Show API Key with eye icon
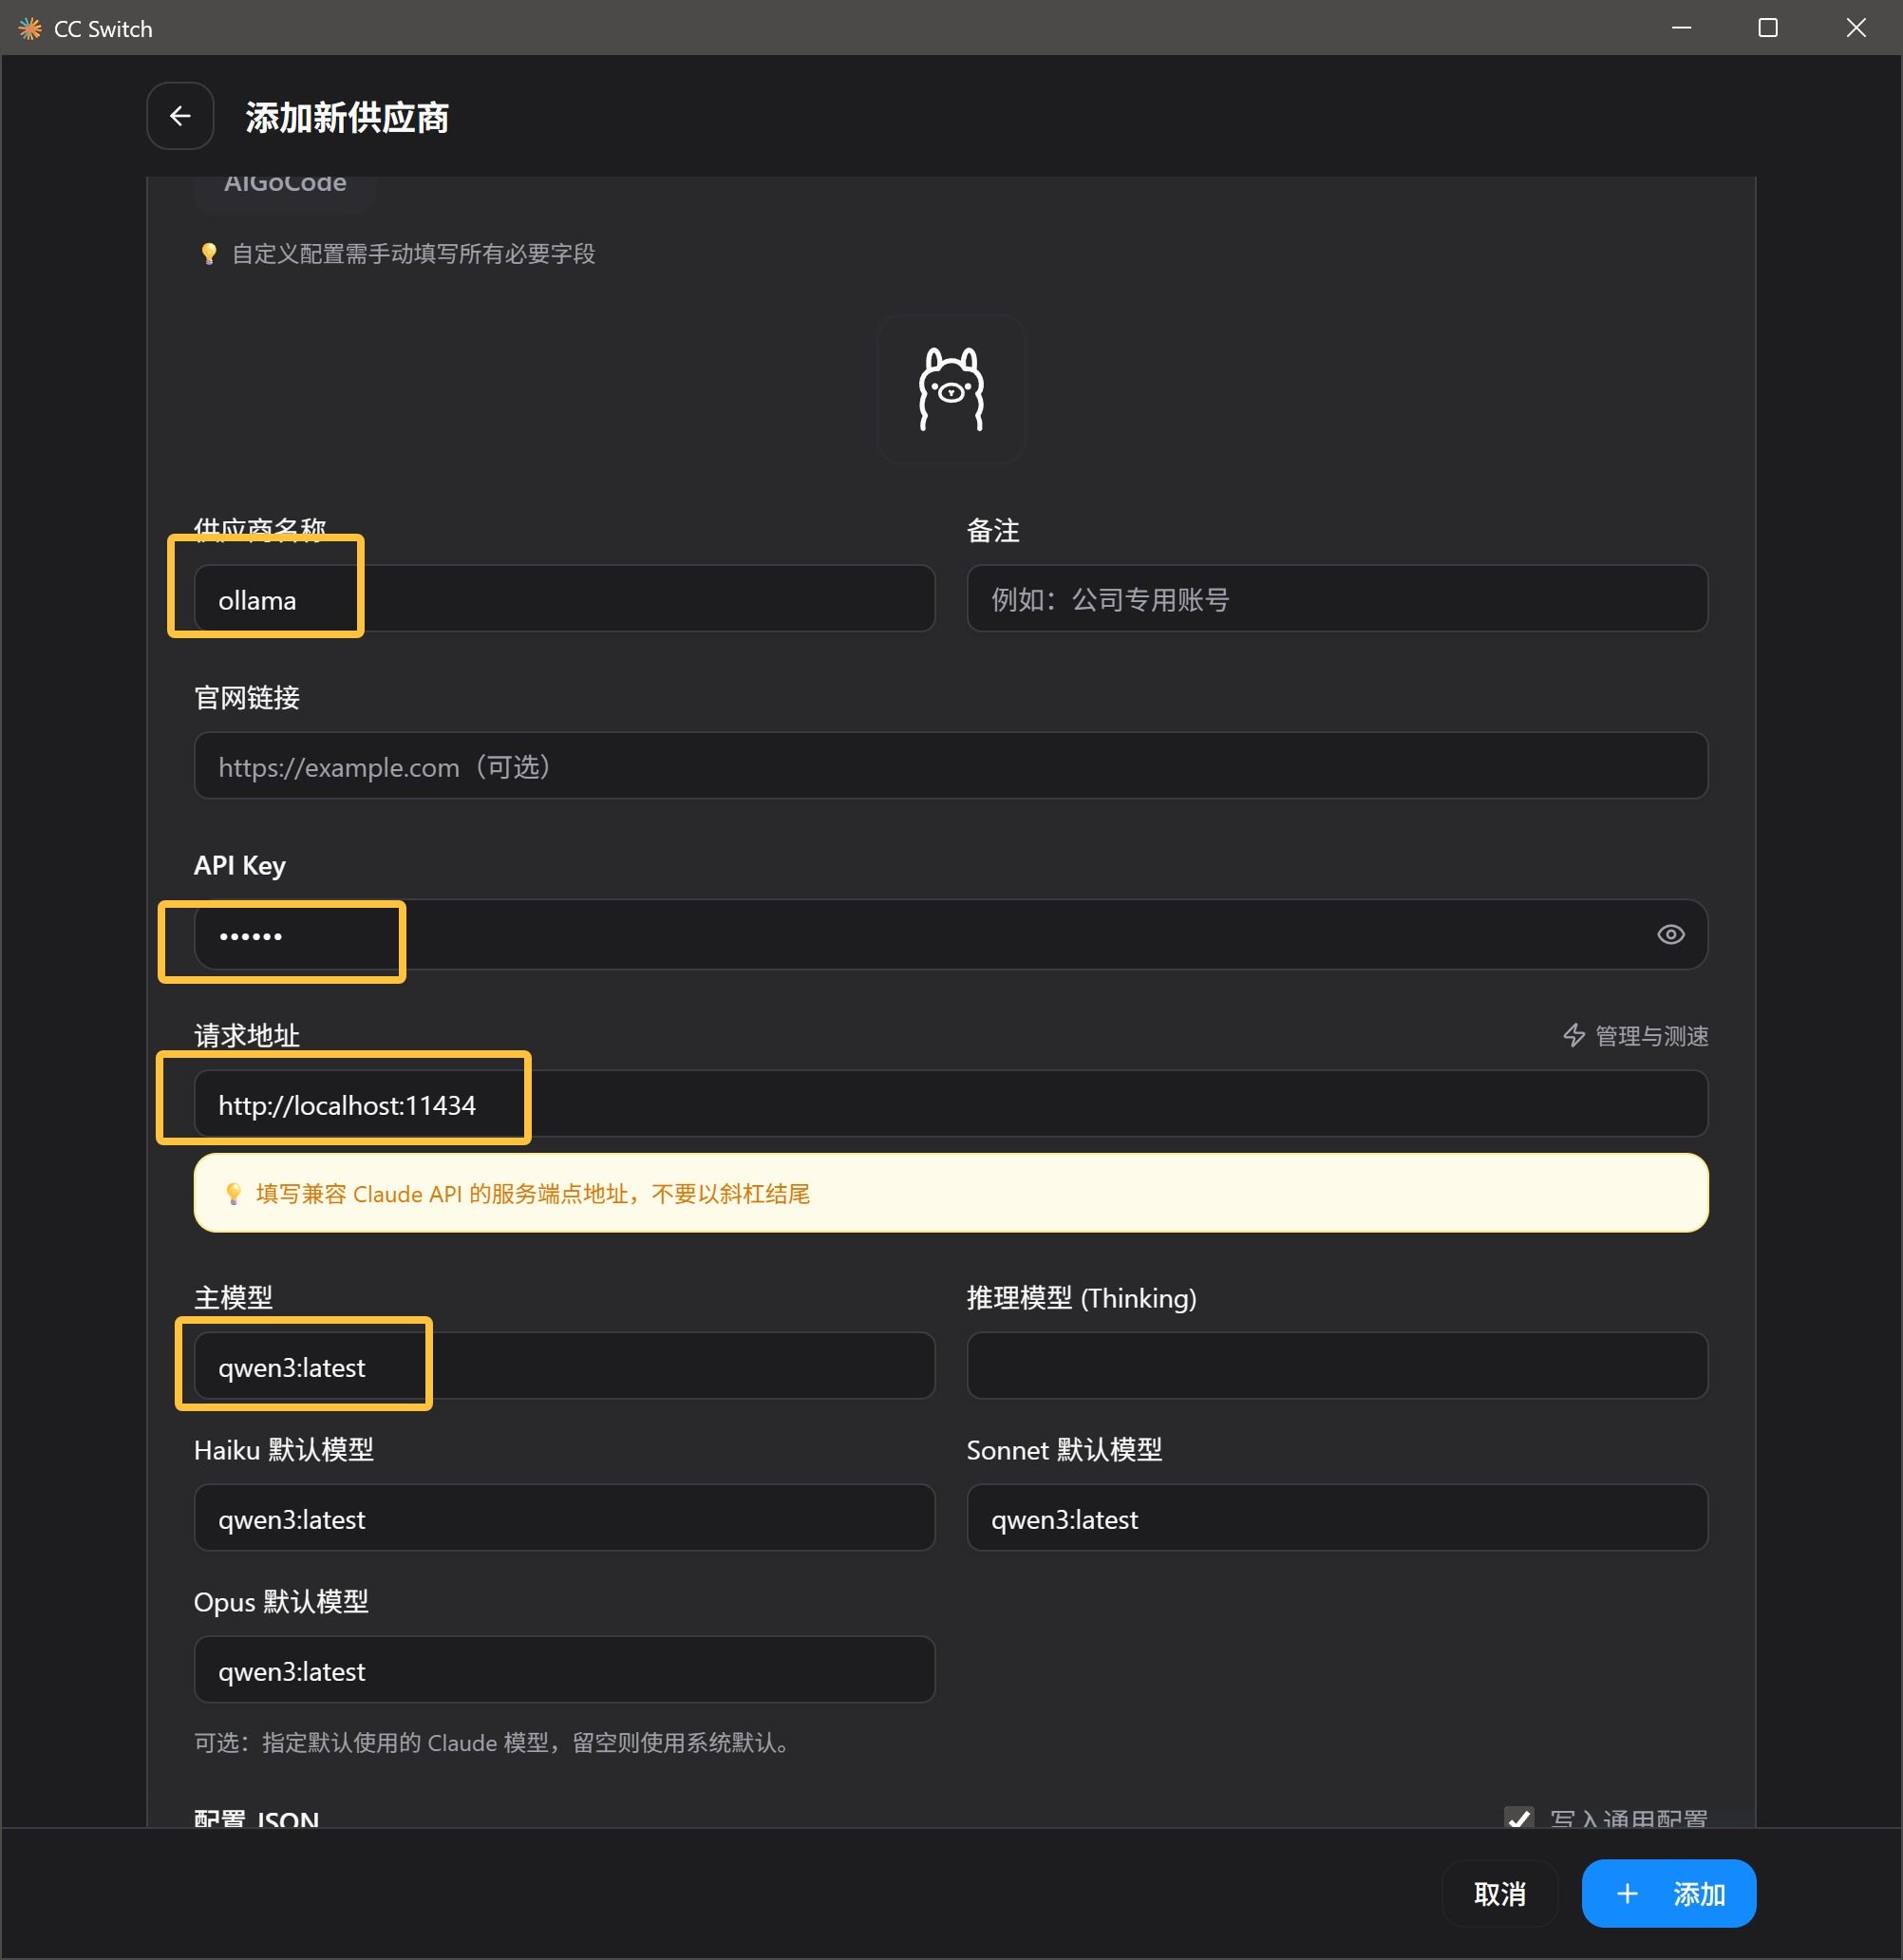The height and width of the screenshot is (1960, 1903). click(1670, 934)
